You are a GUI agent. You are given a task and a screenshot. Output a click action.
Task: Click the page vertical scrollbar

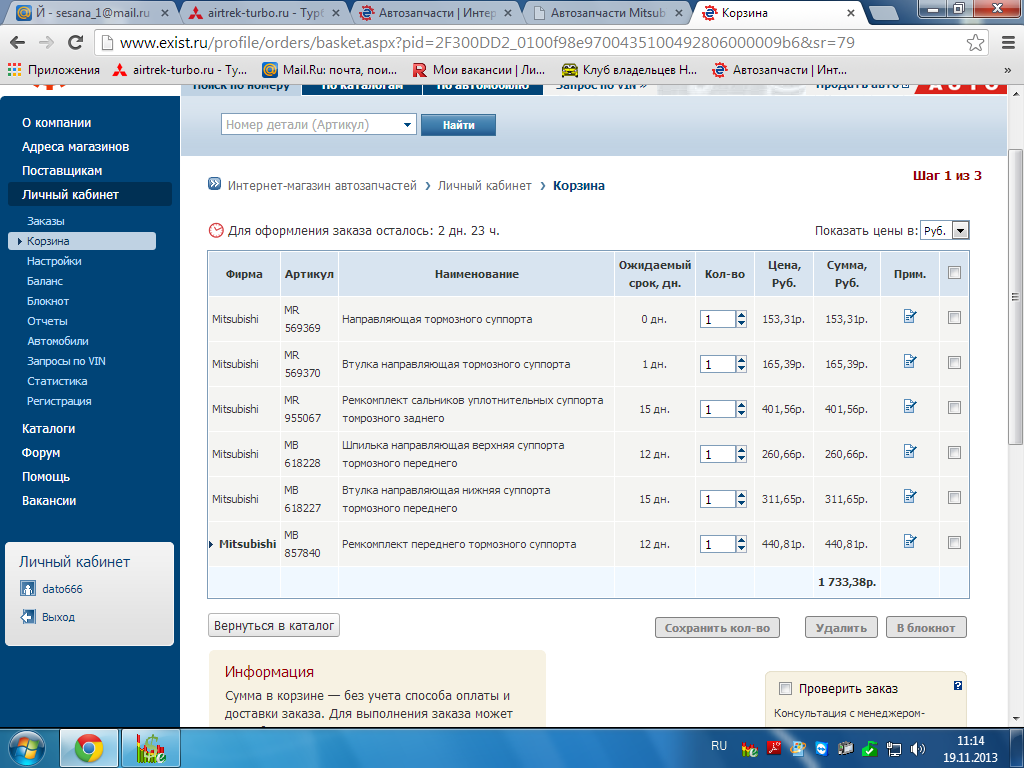click(x=1015, y=300)
